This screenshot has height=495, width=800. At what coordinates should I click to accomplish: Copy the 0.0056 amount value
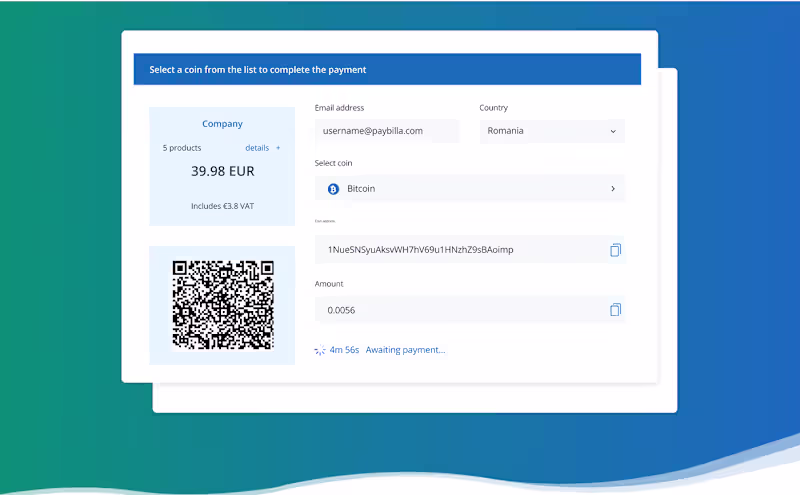tap(615, 310)
